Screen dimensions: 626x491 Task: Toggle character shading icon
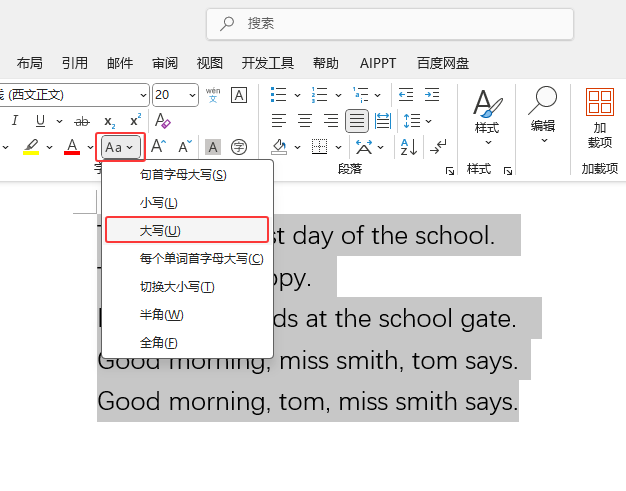(213, 147)
